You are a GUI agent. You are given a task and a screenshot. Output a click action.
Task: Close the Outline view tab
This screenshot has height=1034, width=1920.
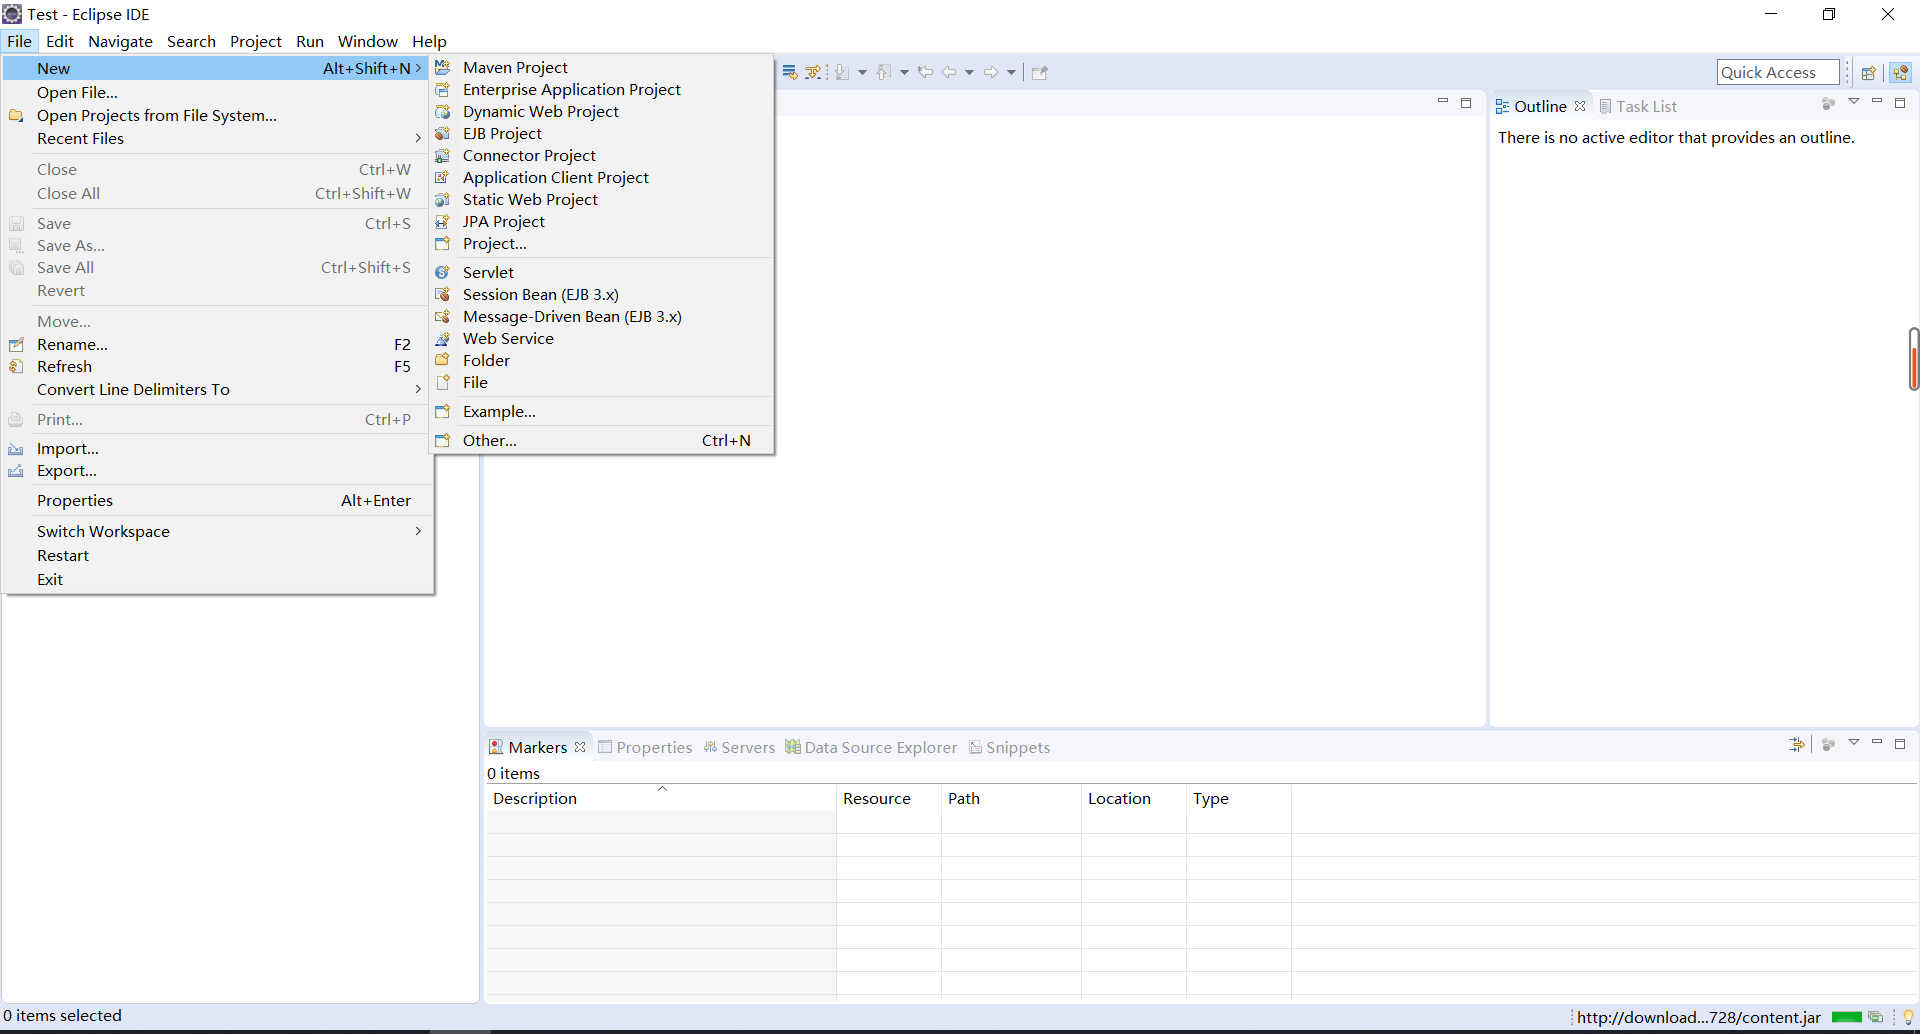point(1580,106)
